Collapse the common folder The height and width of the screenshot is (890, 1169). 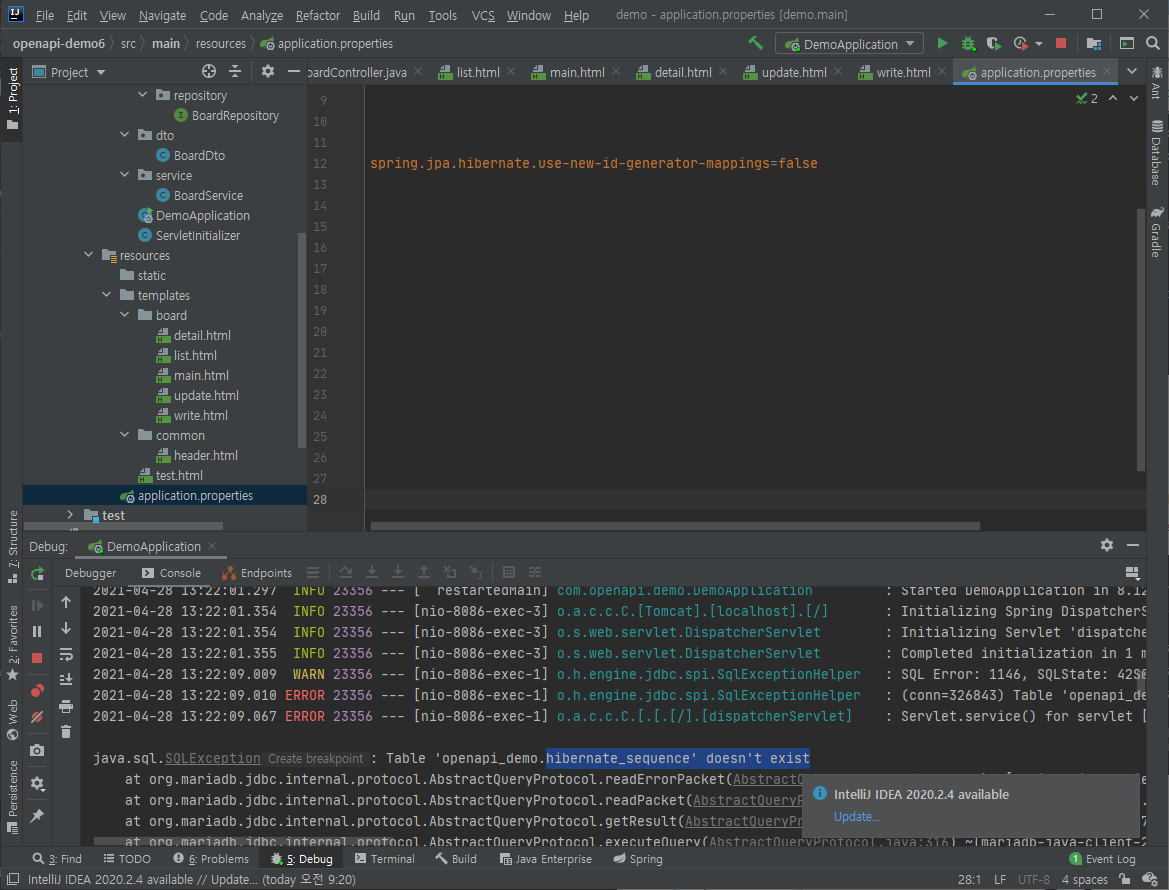(125, 435)
